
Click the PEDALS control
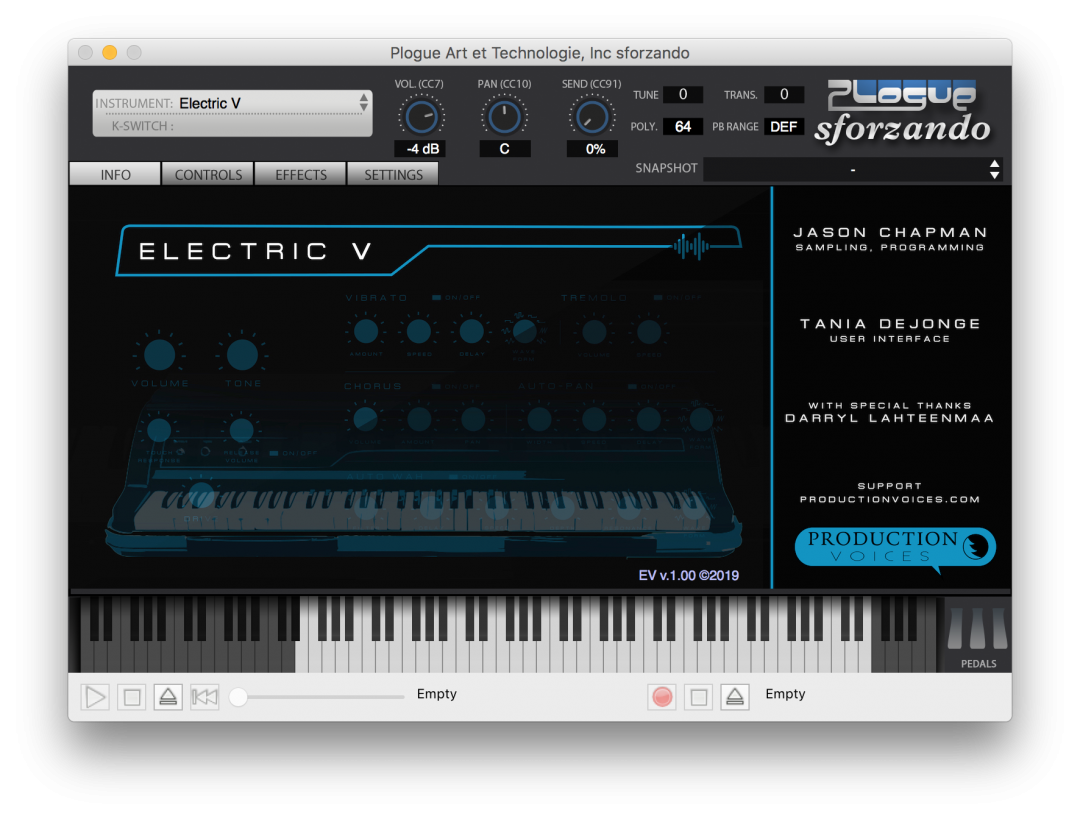tap(978, 635)
